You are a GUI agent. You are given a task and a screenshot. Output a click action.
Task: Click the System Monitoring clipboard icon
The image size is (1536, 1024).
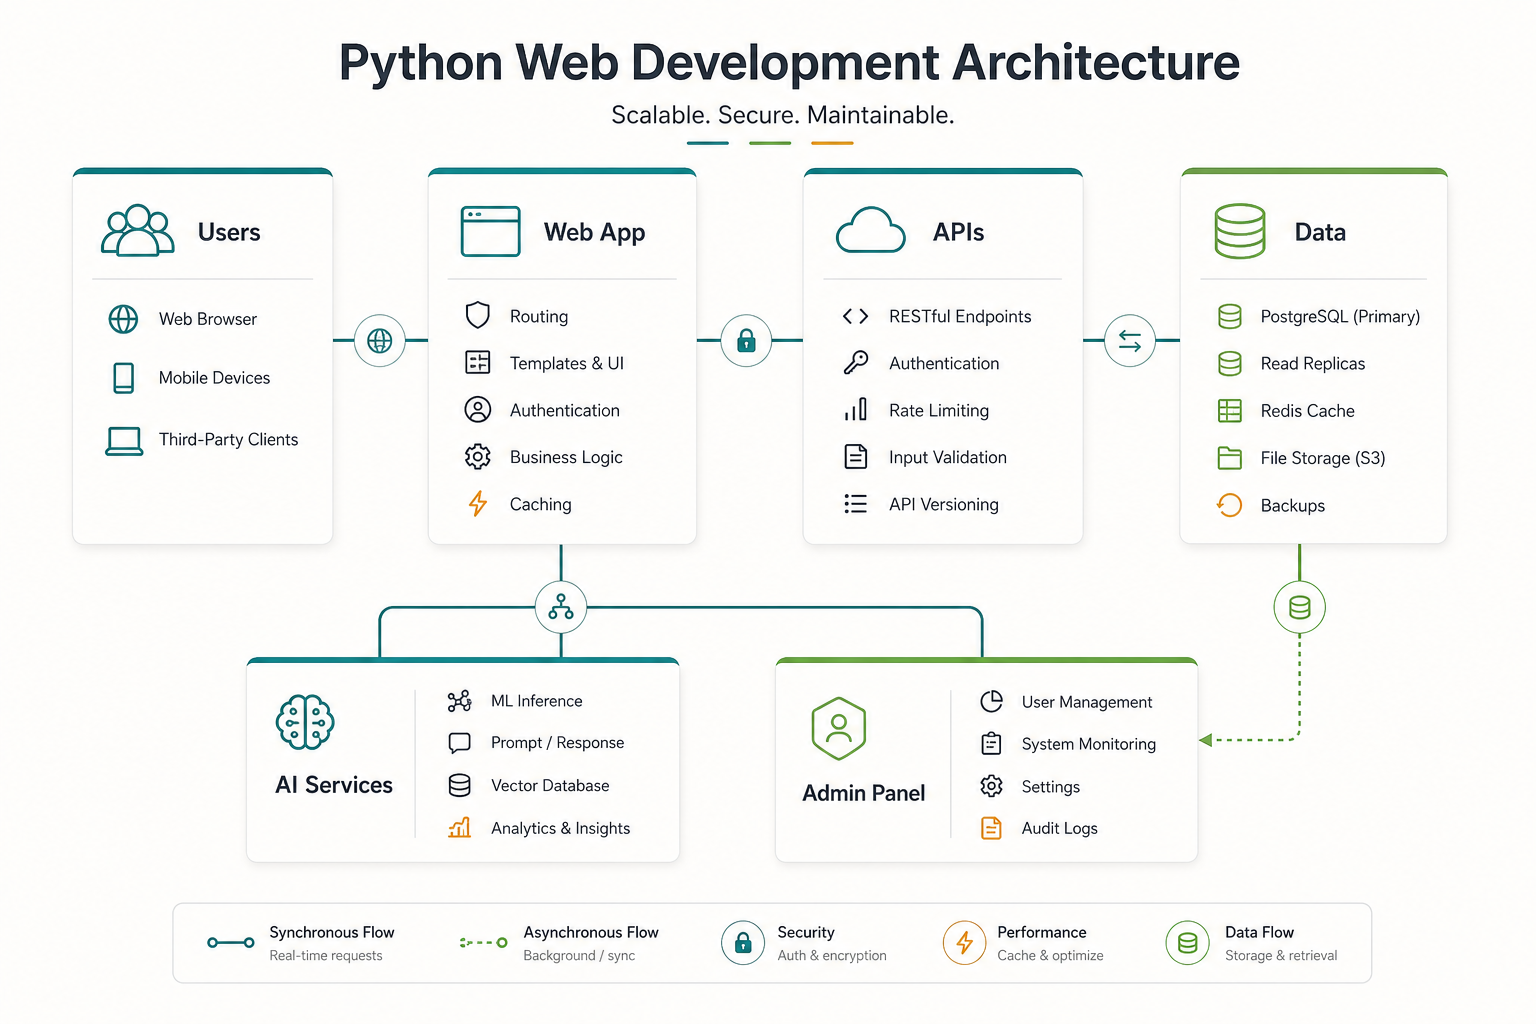point(992,743)
